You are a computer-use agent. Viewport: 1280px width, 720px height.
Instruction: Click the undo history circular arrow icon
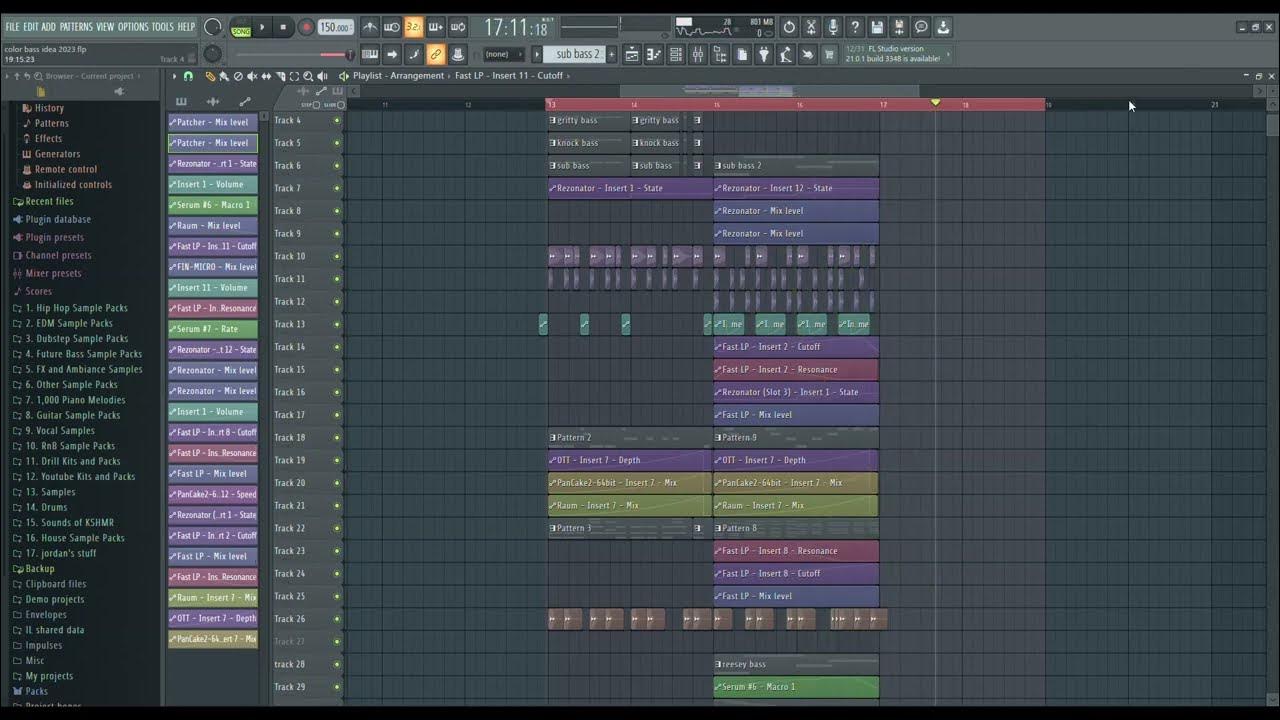[x=789, y=27]
